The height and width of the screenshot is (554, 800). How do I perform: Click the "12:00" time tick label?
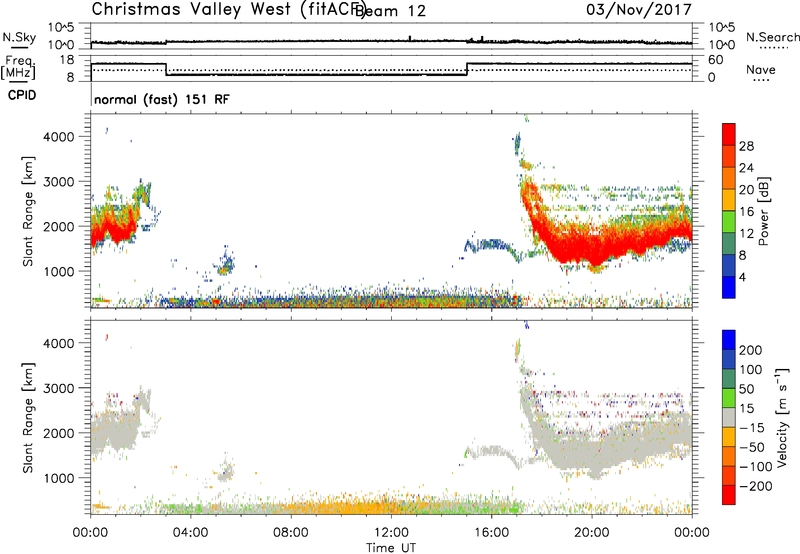391,533
